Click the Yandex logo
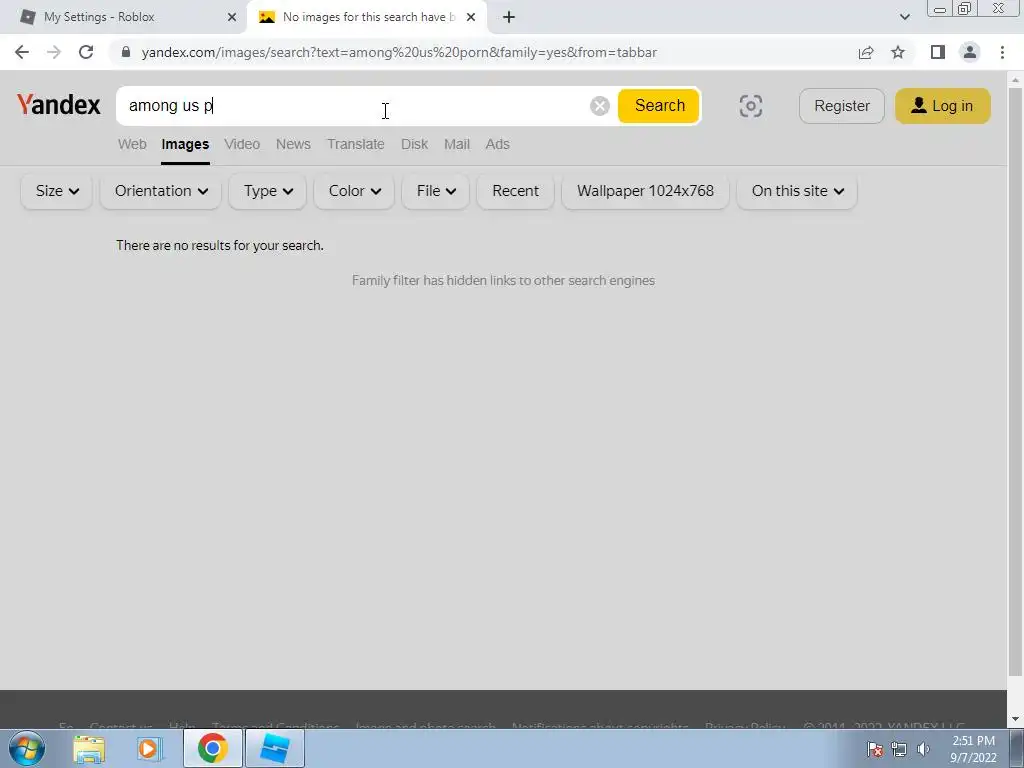Image resolution: width=1024 pixels, height=768 pixels. 59,104
